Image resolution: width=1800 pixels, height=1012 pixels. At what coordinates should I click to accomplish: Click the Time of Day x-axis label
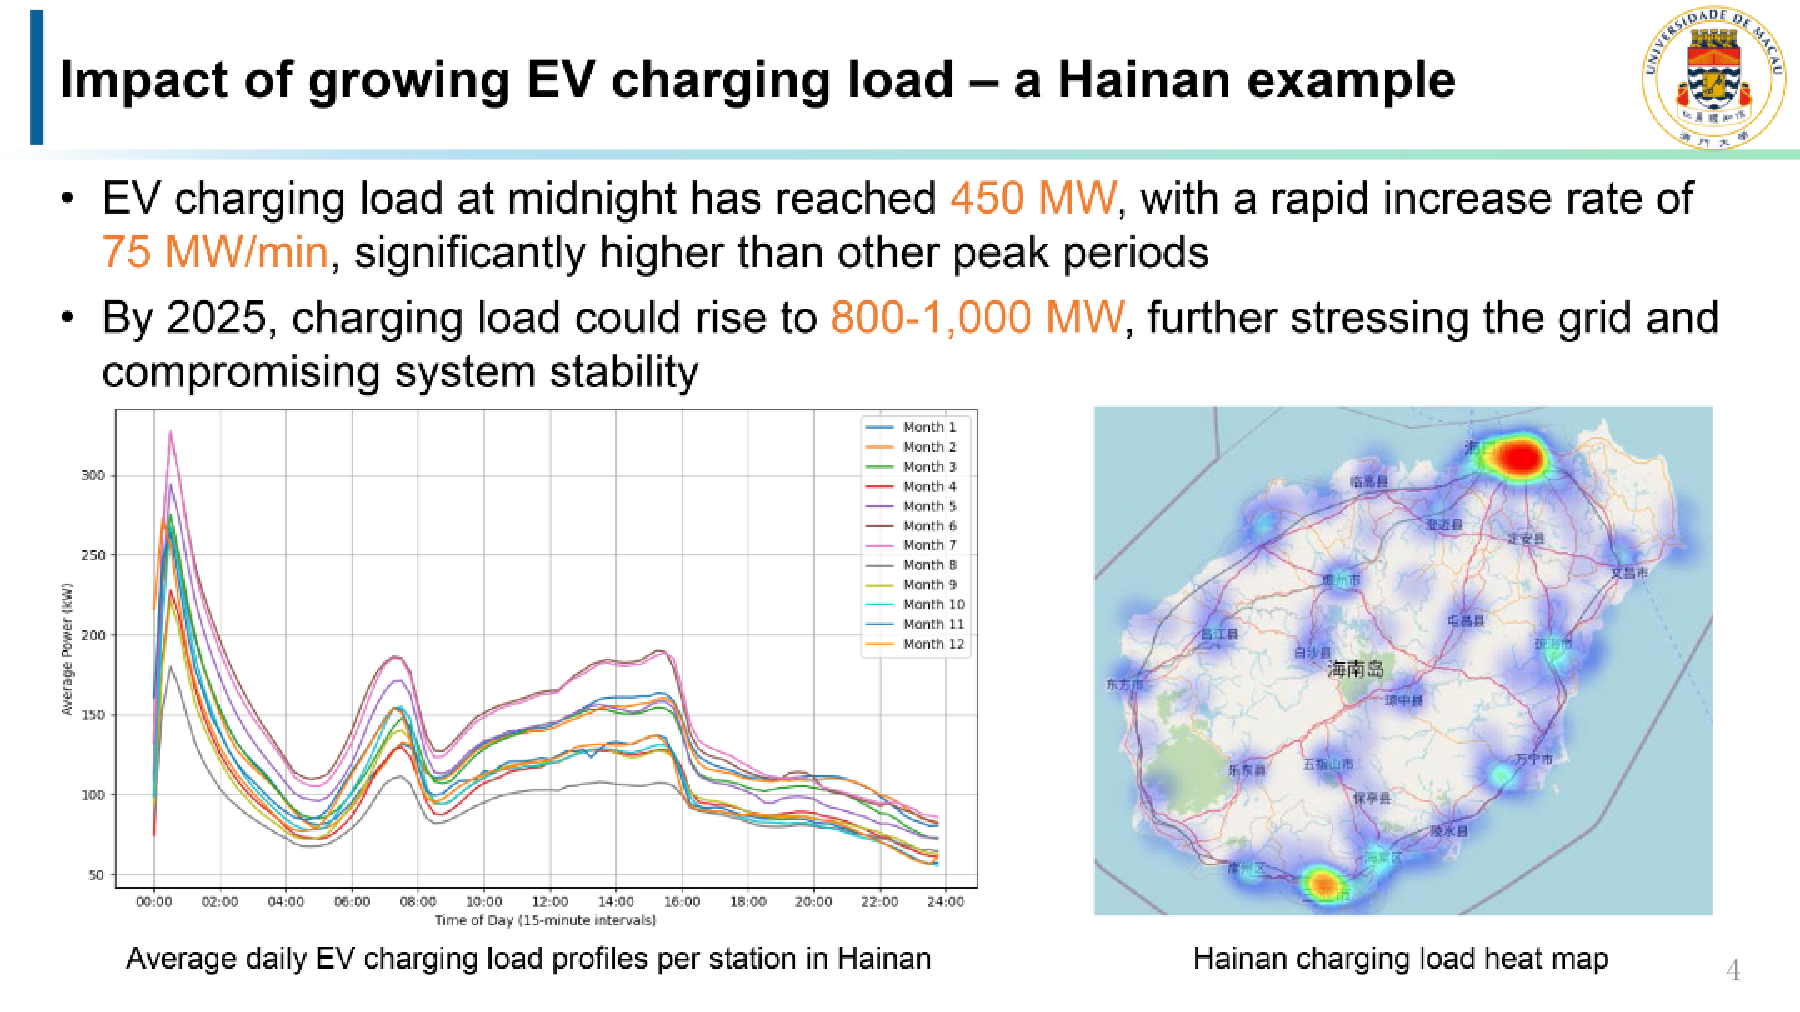[x=545, y=920]
